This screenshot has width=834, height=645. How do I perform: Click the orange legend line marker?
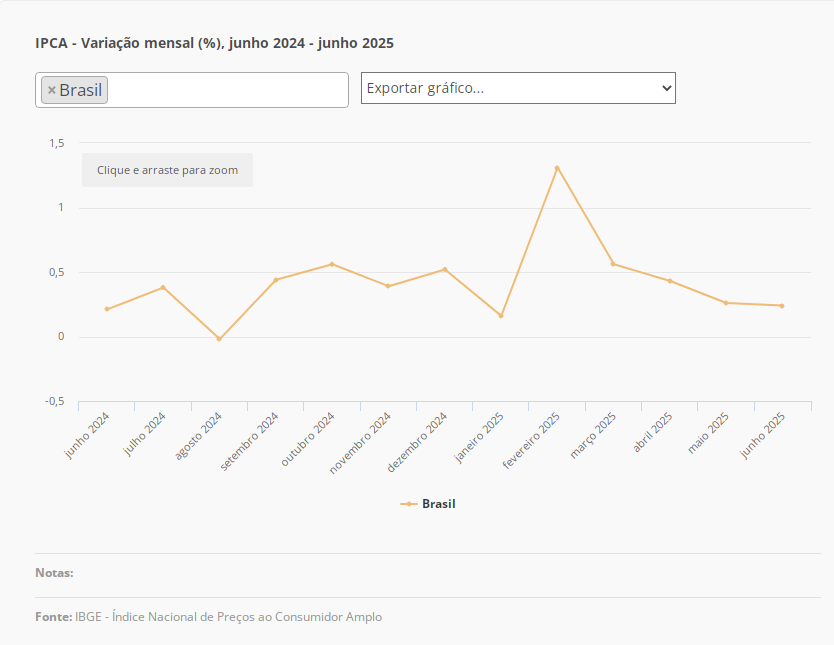click(x=408, y=504)
